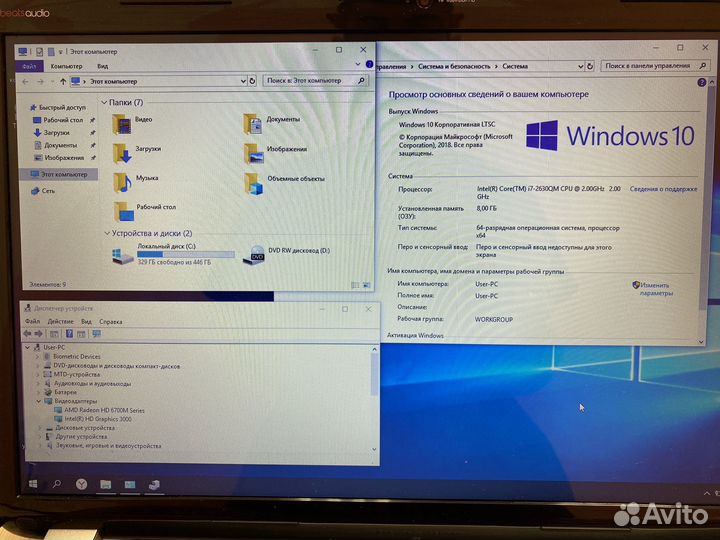Refresh the Explorer address bar
This screenshot has height=540, width=720.
(252, 81)
